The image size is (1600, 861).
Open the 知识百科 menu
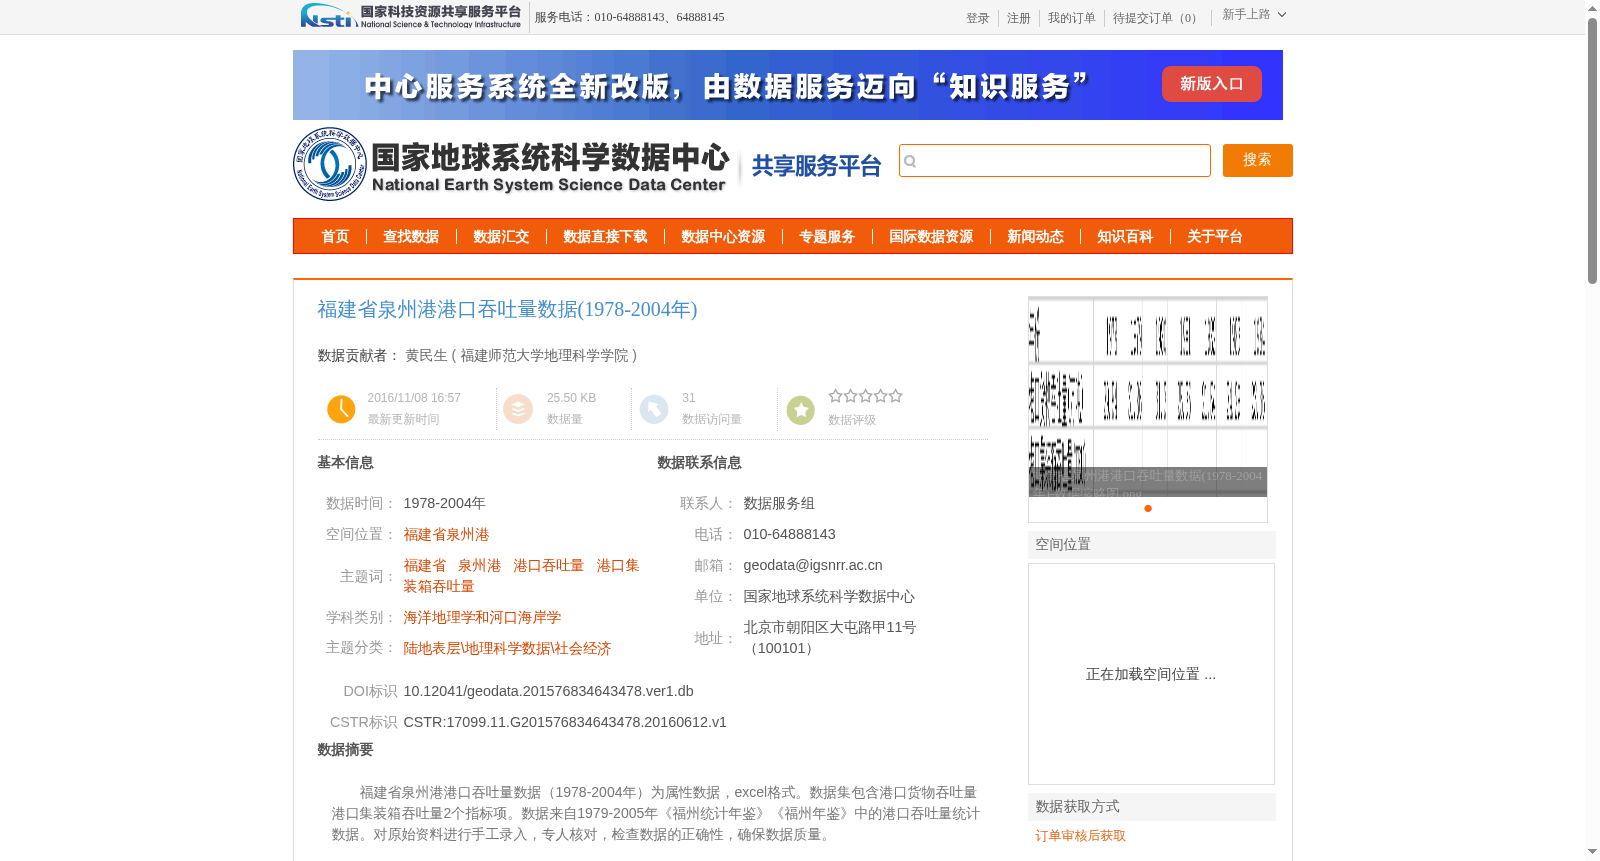[x=1125, y=237]
